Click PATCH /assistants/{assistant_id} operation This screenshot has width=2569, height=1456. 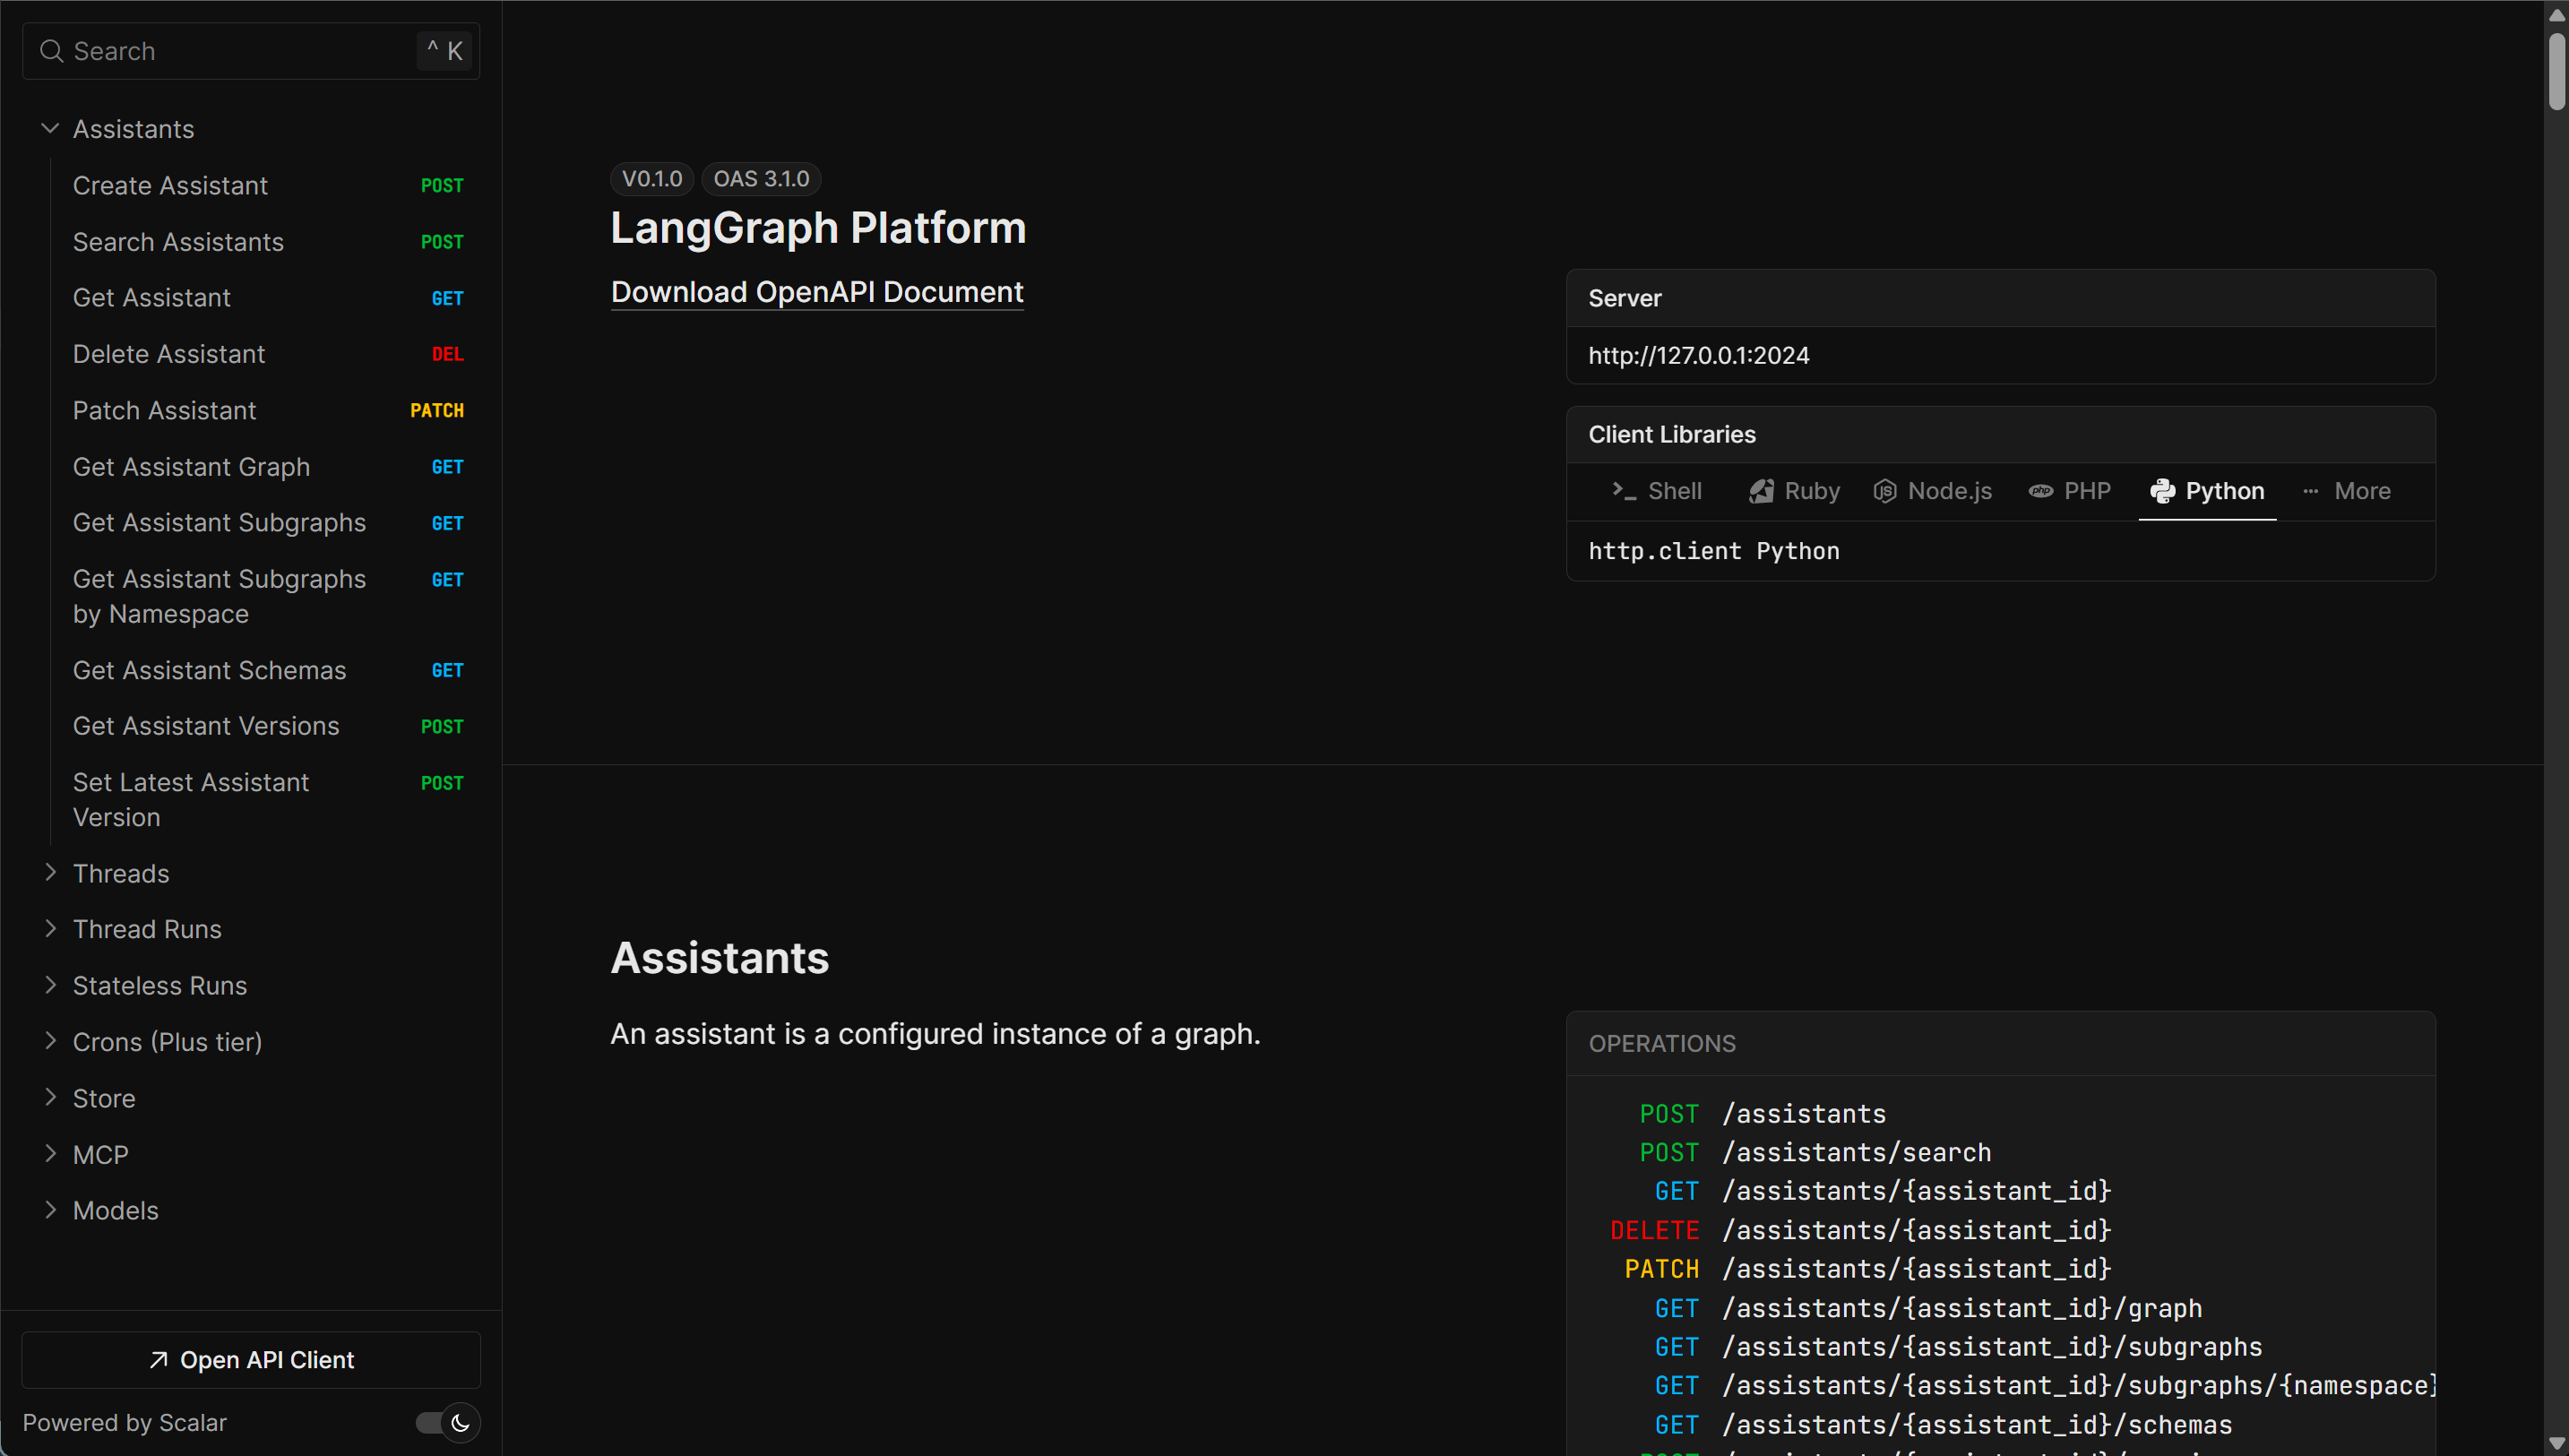point(1868,1269)
